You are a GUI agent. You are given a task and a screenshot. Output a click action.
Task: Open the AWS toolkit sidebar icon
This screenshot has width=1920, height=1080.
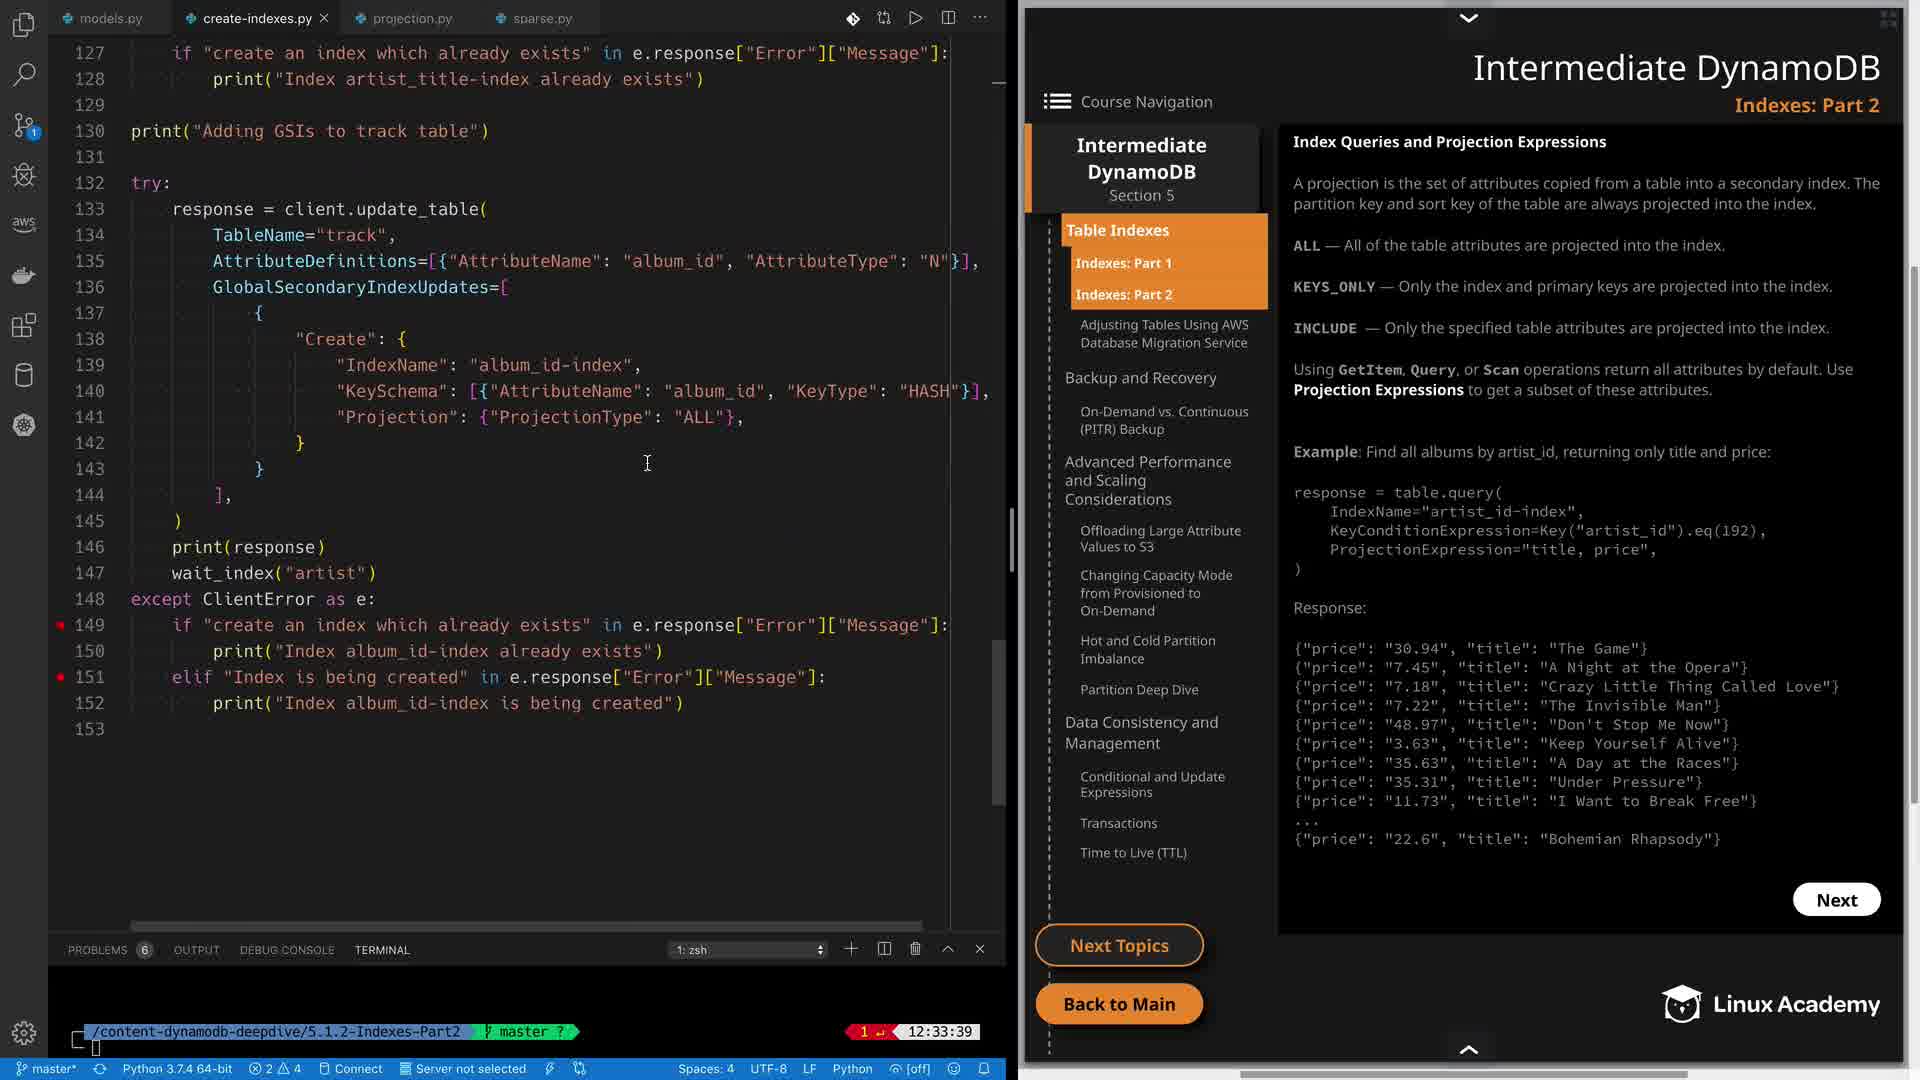pyautogui.click(x=24, y=224)
